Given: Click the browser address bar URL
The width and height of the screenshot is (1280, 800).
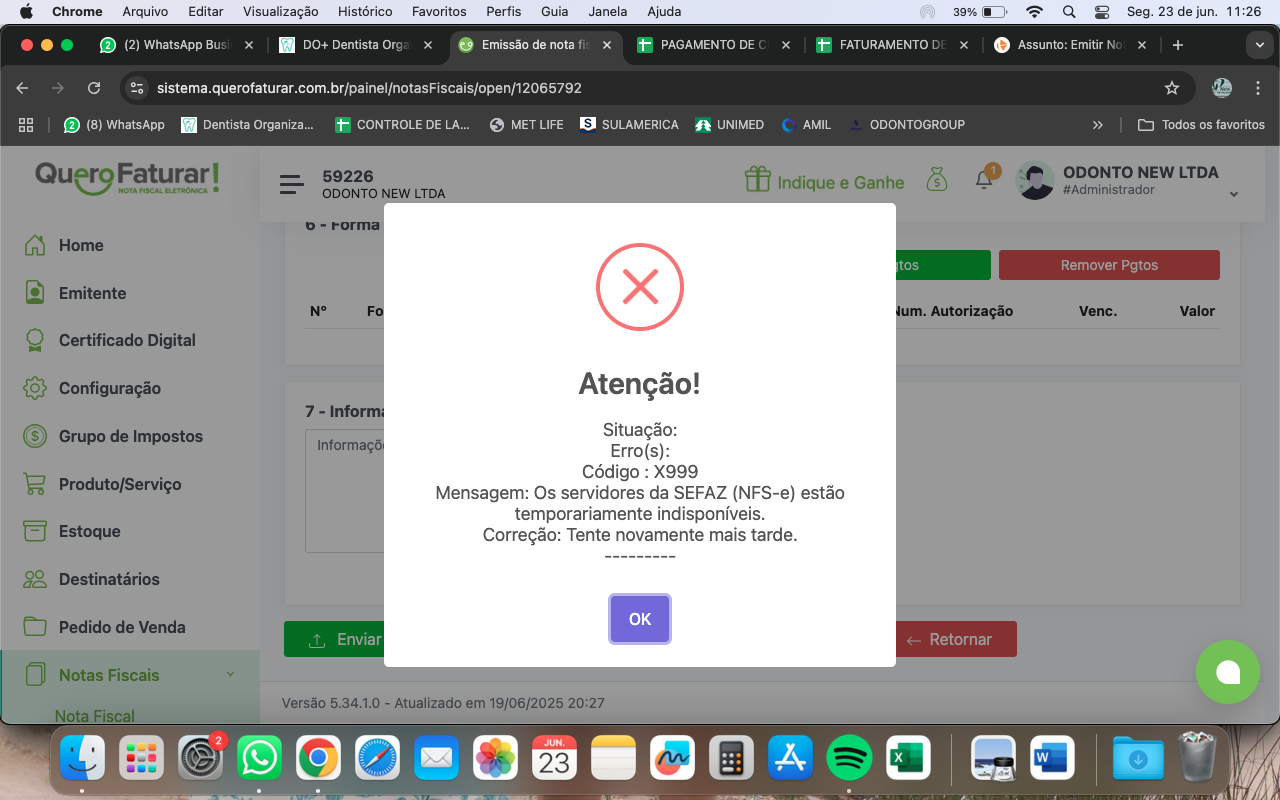Looking at the screenshot, I should coord(369,88).
